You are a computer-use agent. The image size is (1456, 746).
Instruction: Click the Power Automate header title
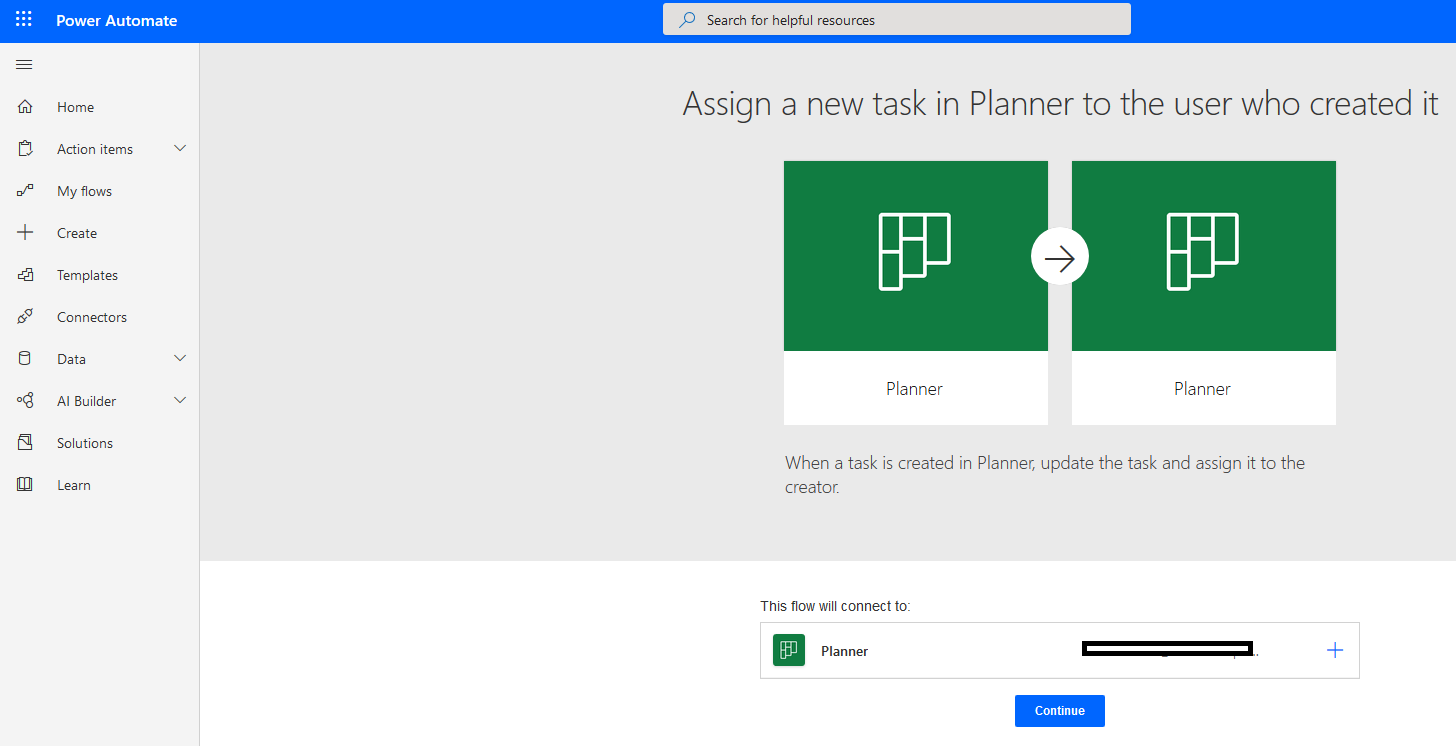pos(116,20)
